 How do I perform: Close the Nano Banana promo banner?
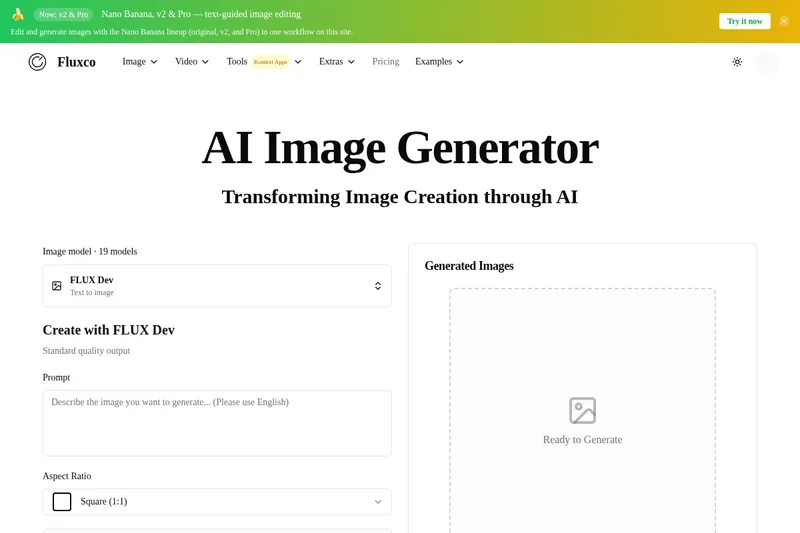[x=784, y=21]
